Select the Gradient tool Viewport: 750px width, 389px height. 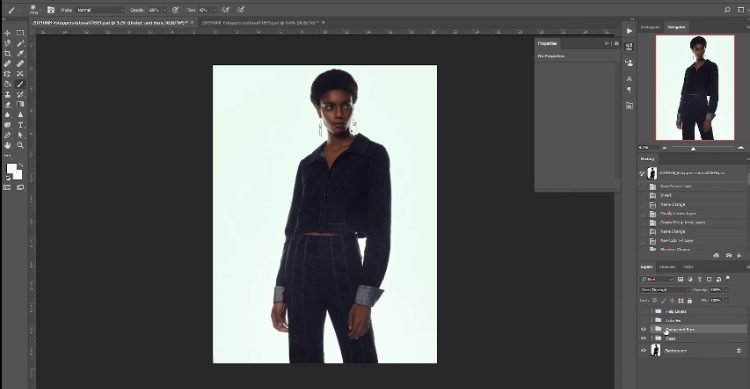(20, 104)
